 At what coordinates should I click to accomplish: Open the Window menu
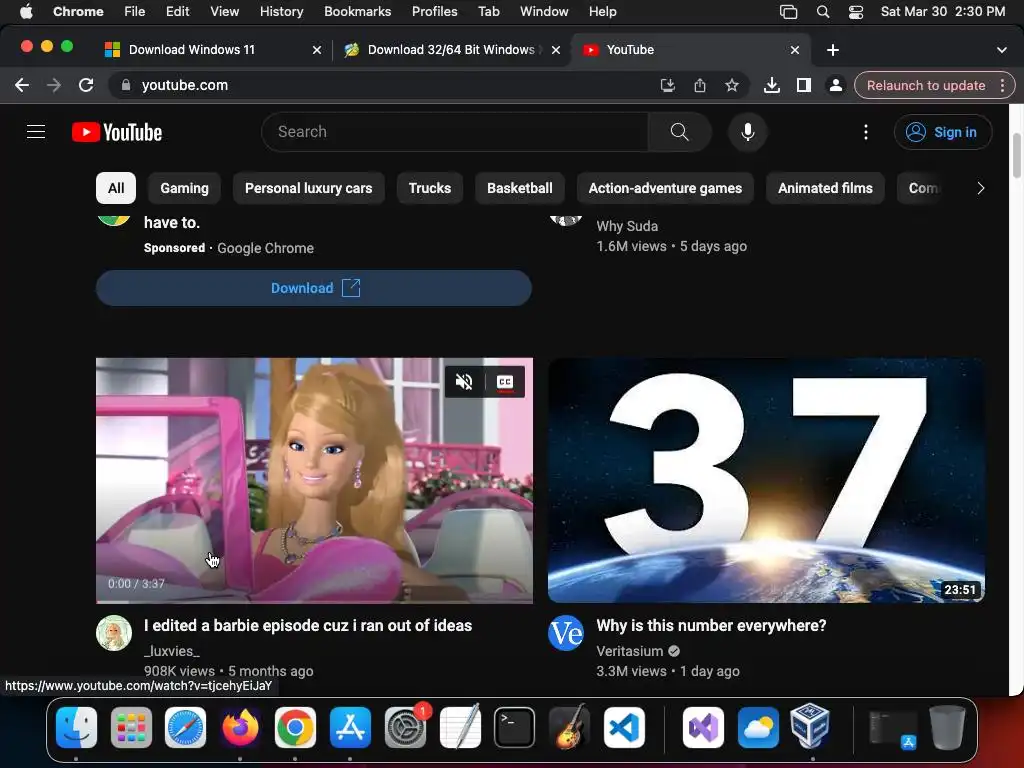tap(544, 12)
